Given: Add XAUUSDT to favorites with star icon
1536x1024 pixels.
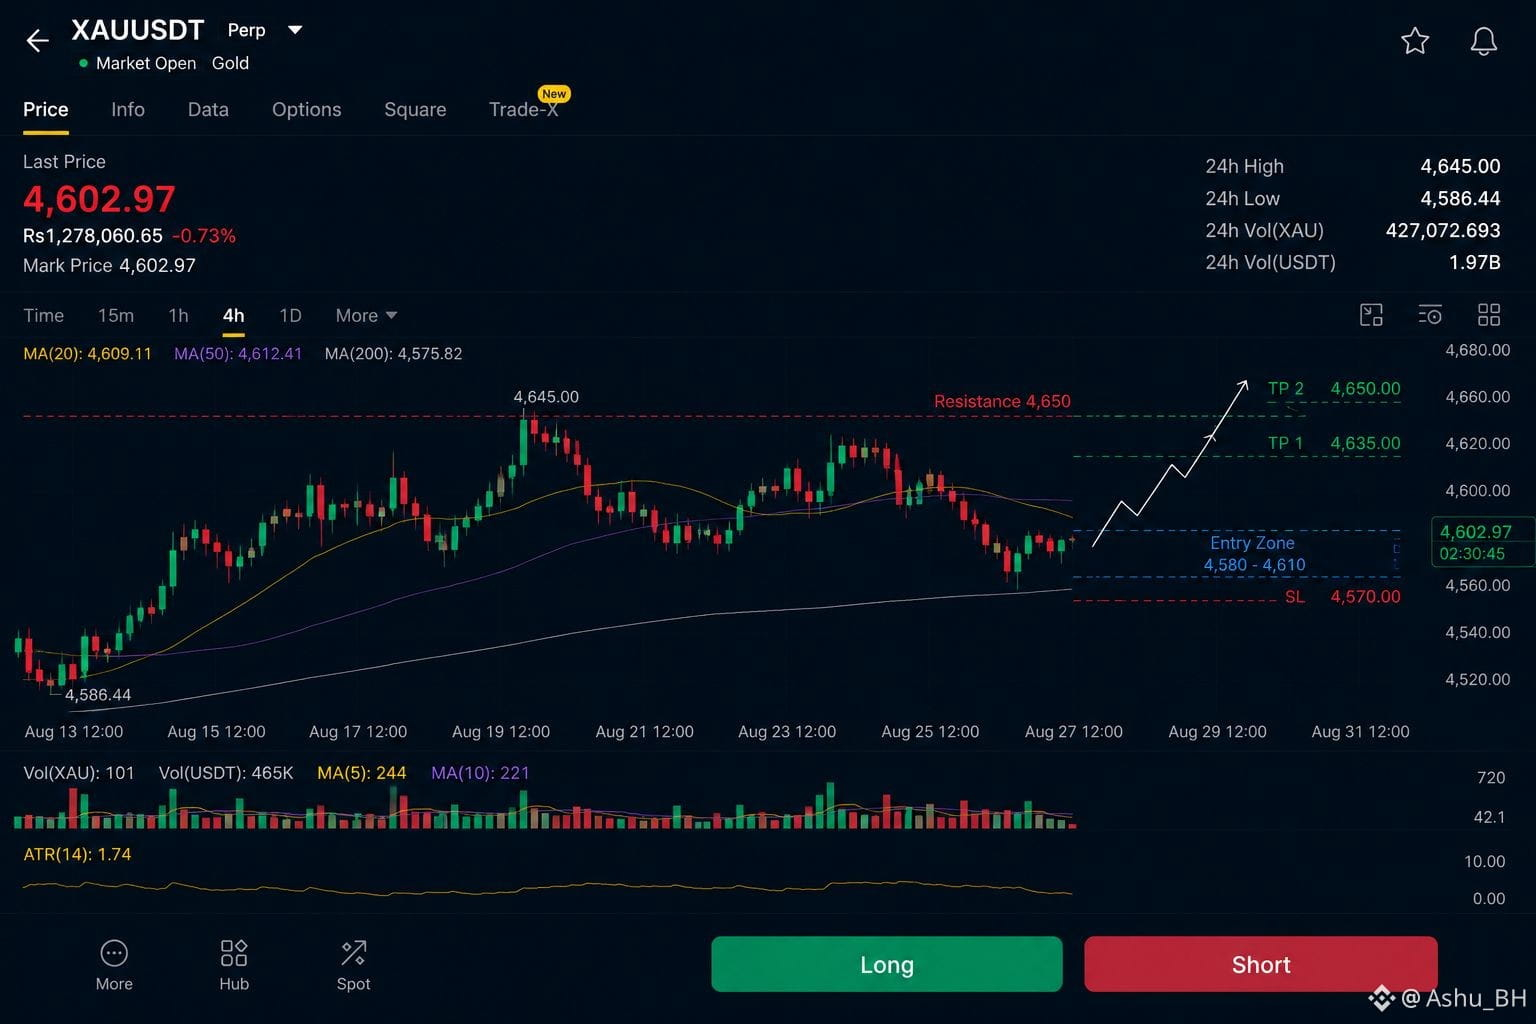Looking at the screenshot, I should [x=1415, y=41].
